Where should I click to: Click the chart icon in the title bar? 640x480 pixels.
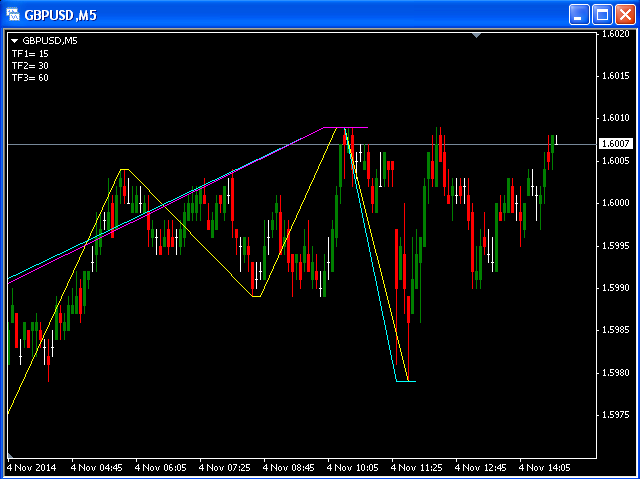click(x=13, y=15)
